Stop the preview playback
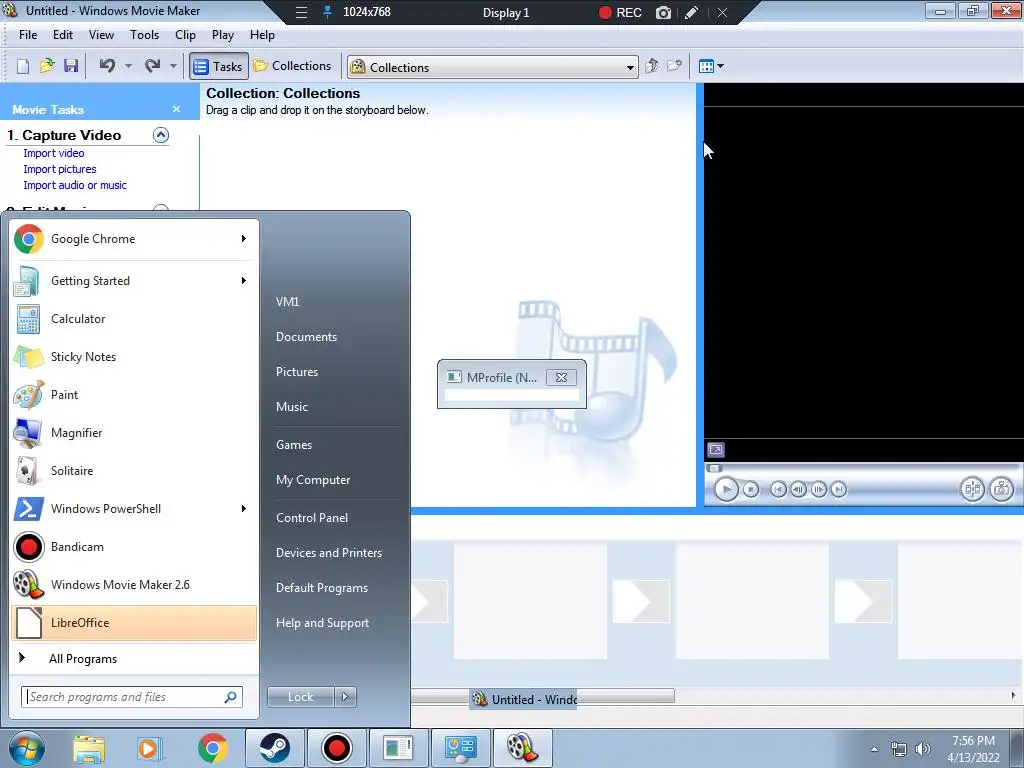1024x768 pixels. pos(751,489)
